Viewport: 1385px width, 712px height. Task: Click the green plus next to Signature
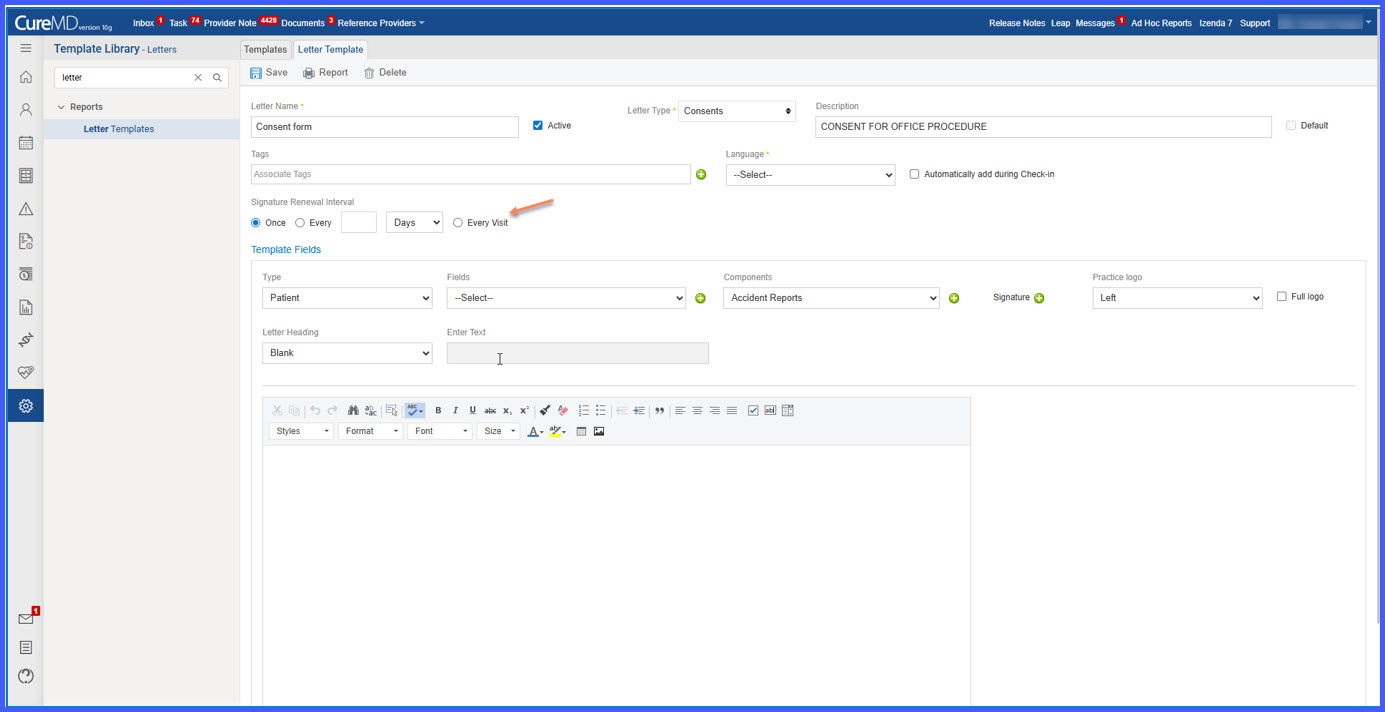pyautogui.click(x=1039, y=298)
